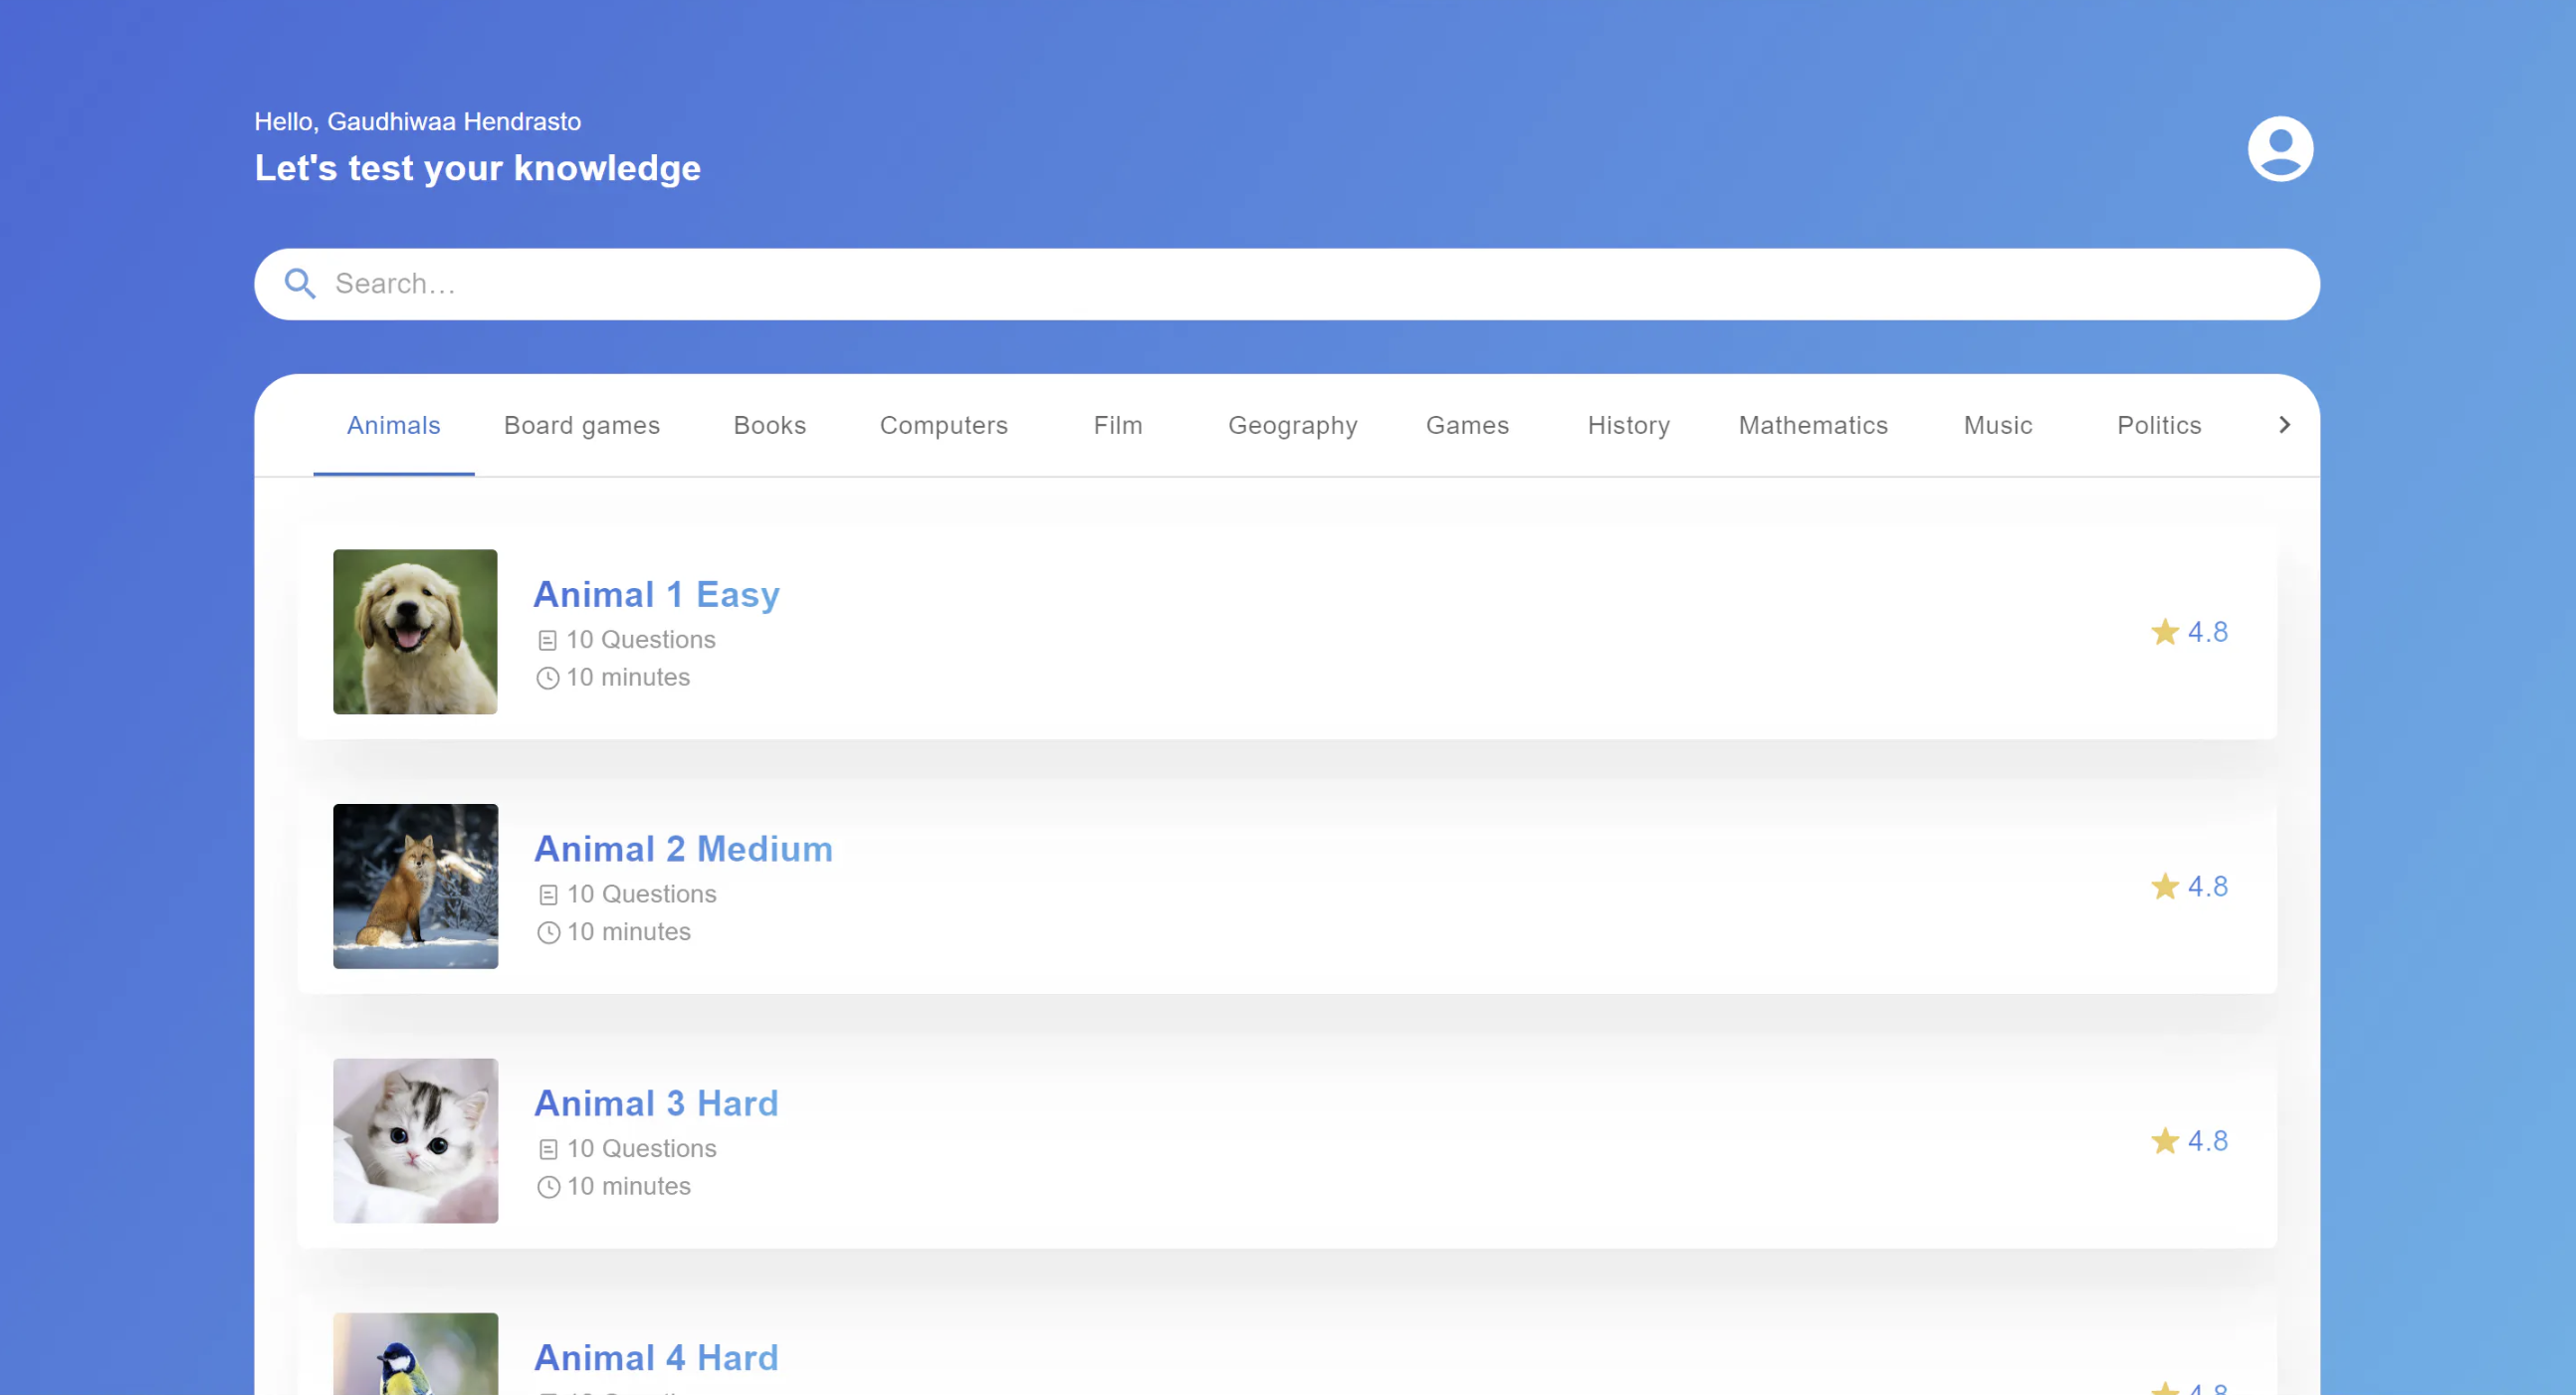Click the star icon on Animal 3 Hard
The width and height of the screenshot is (2576, 1395).
click(2165, 1141)
